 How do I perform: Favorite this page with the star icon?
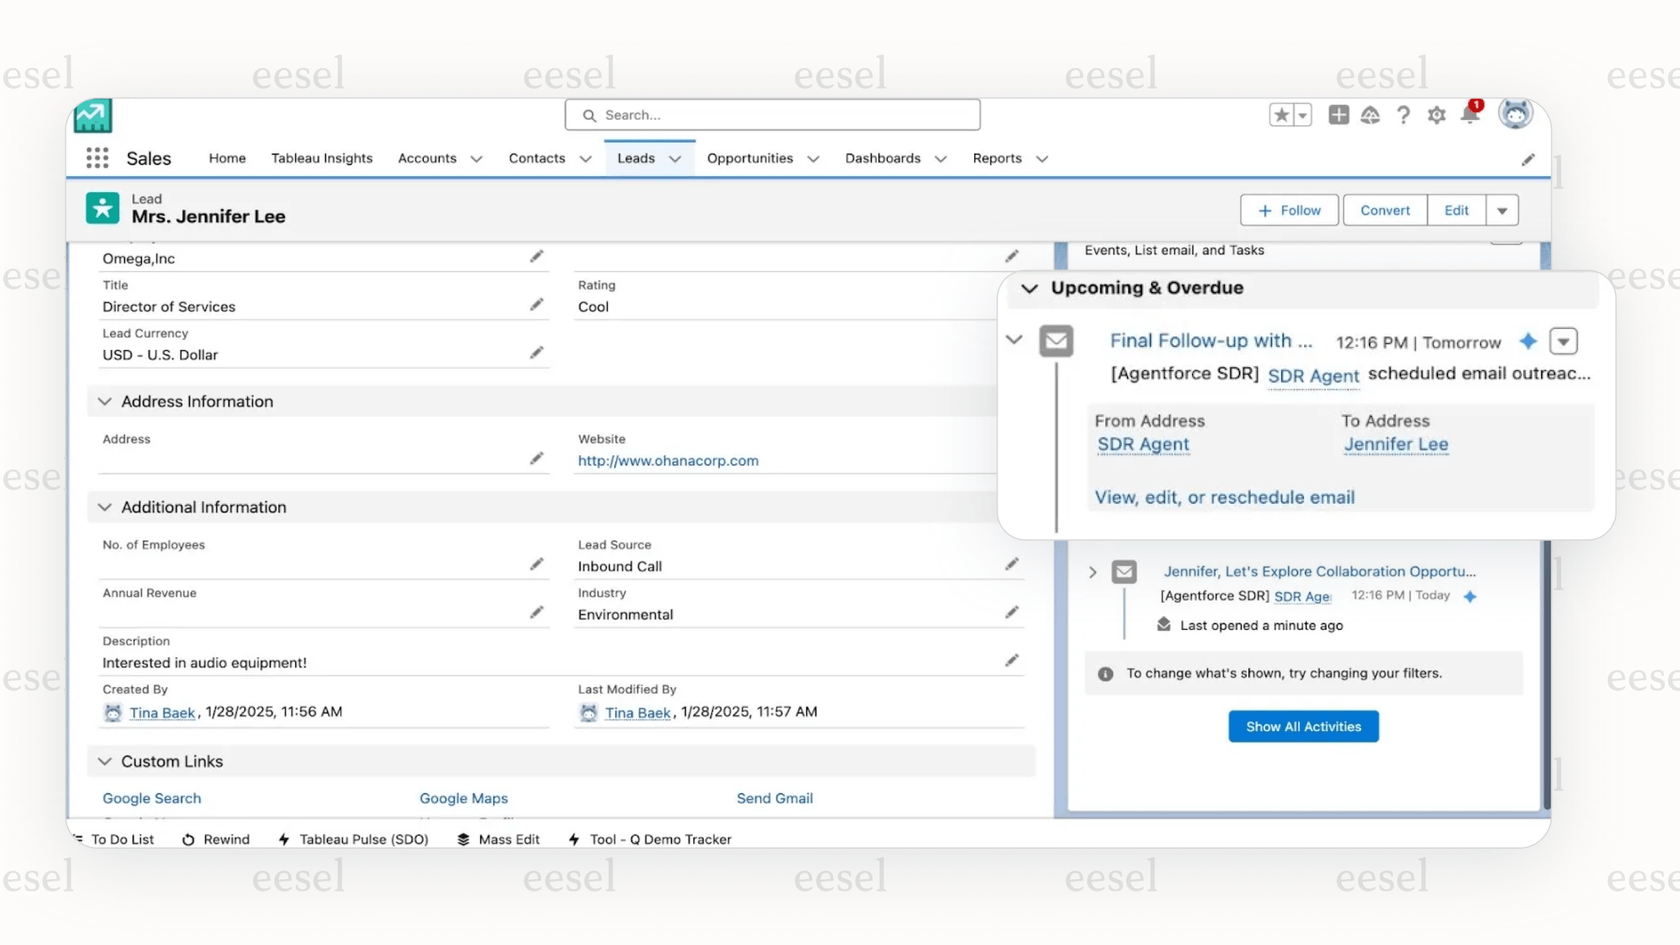[x=1282, y=115]
